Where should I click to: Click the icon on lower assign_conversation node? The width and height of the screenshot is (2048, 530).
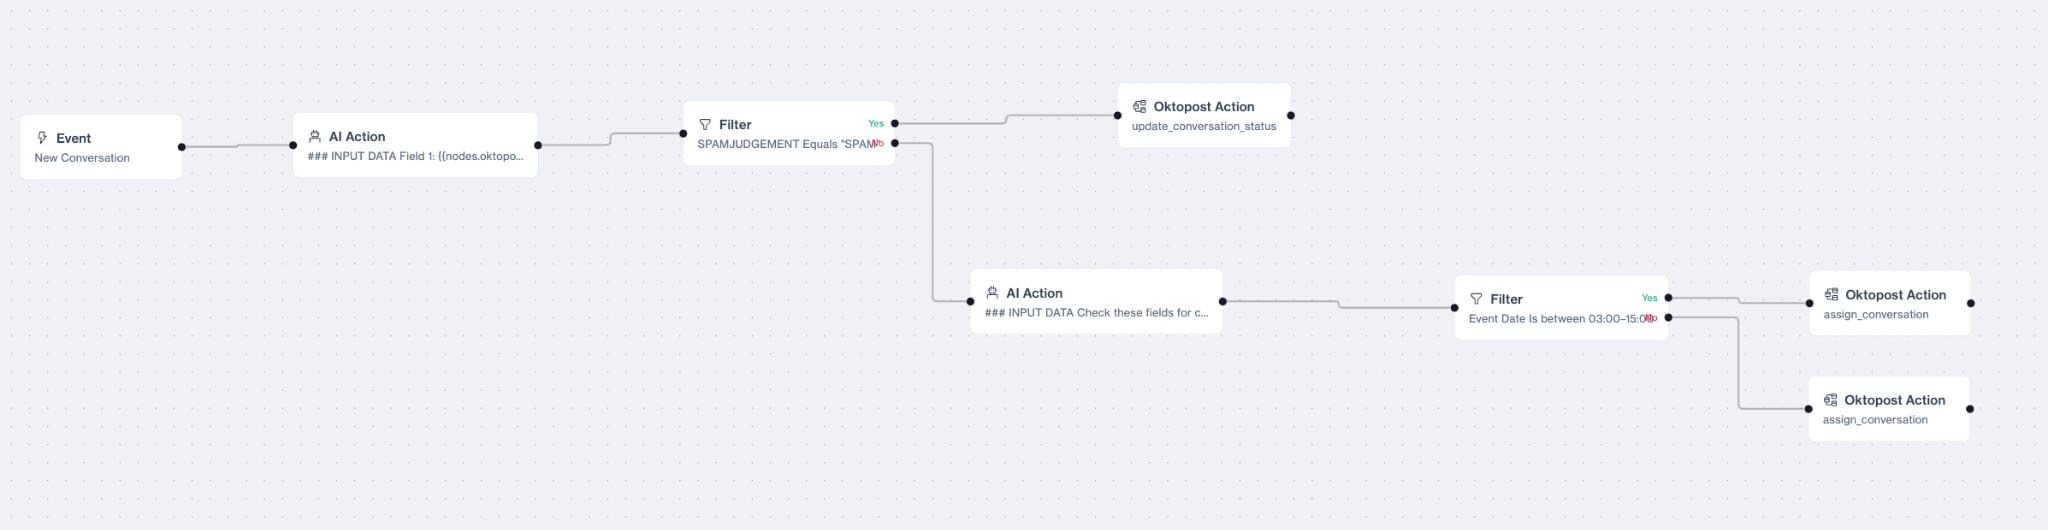click(1830, 400)
